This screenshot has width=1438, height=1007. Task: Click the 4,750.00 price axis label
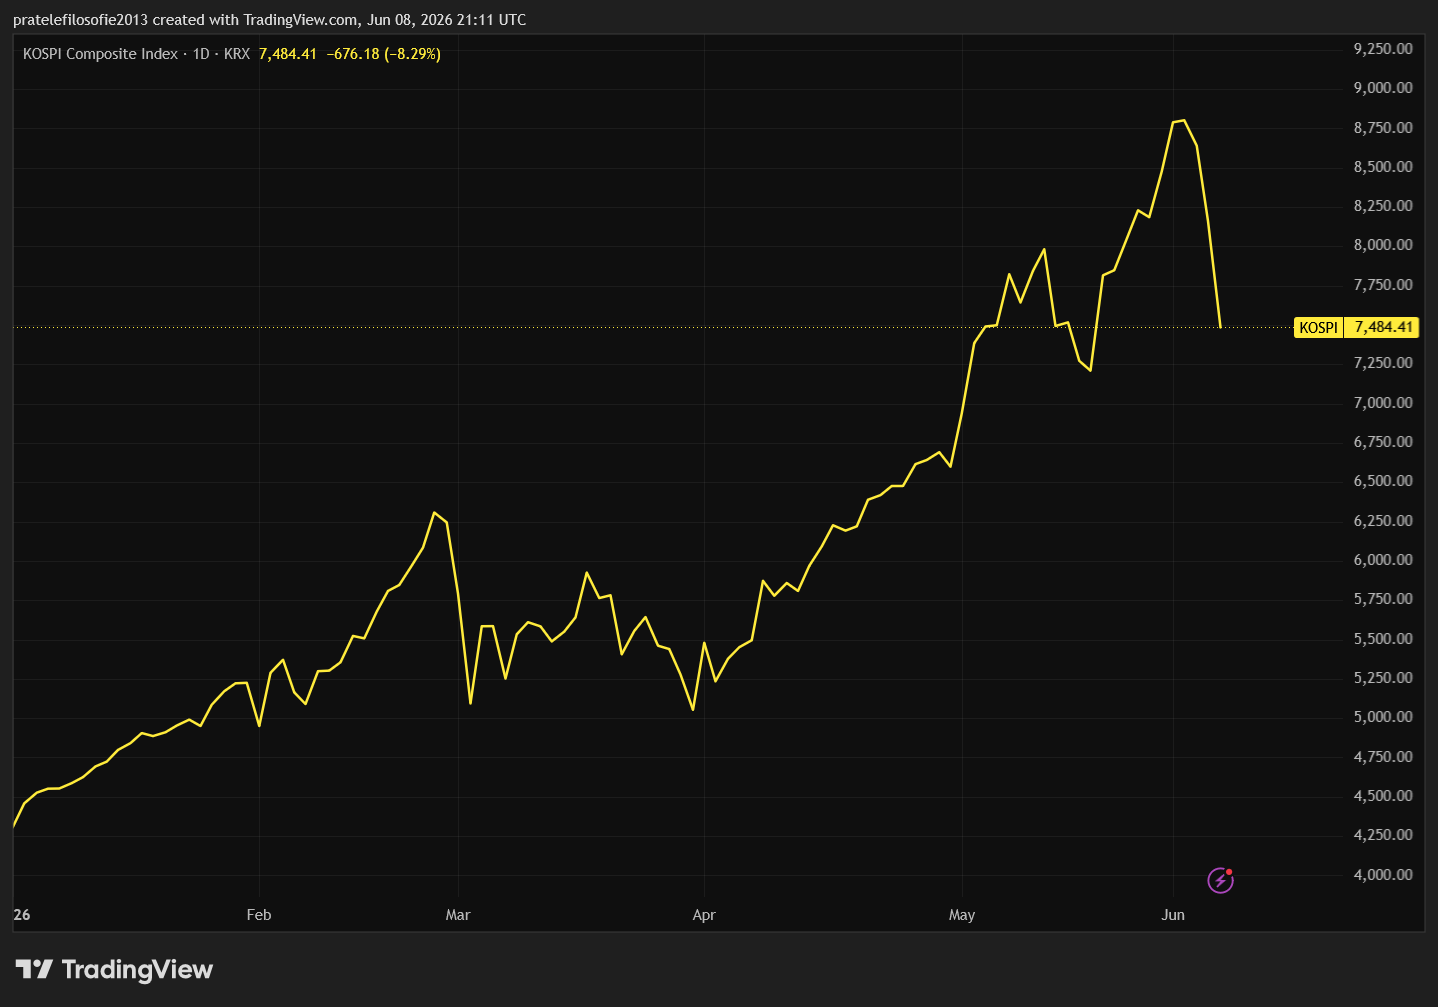click(1383, 757)
